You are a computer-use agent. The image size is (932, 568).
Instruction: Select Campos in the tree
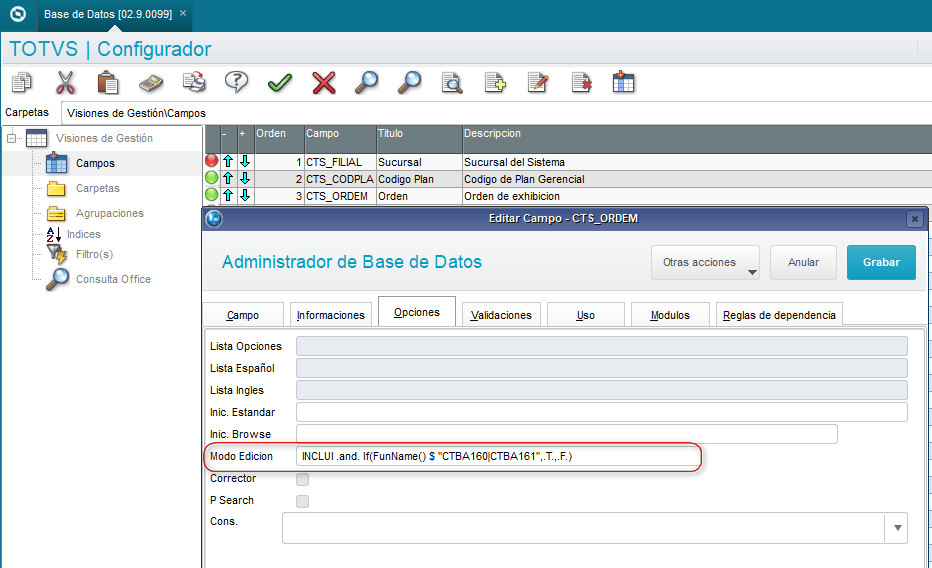pos(95,163)
